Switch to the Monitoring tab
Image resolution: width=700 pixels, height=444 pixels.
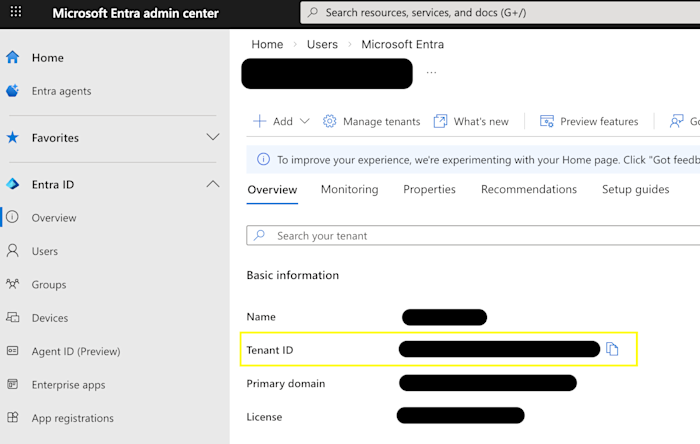[349, 189]
